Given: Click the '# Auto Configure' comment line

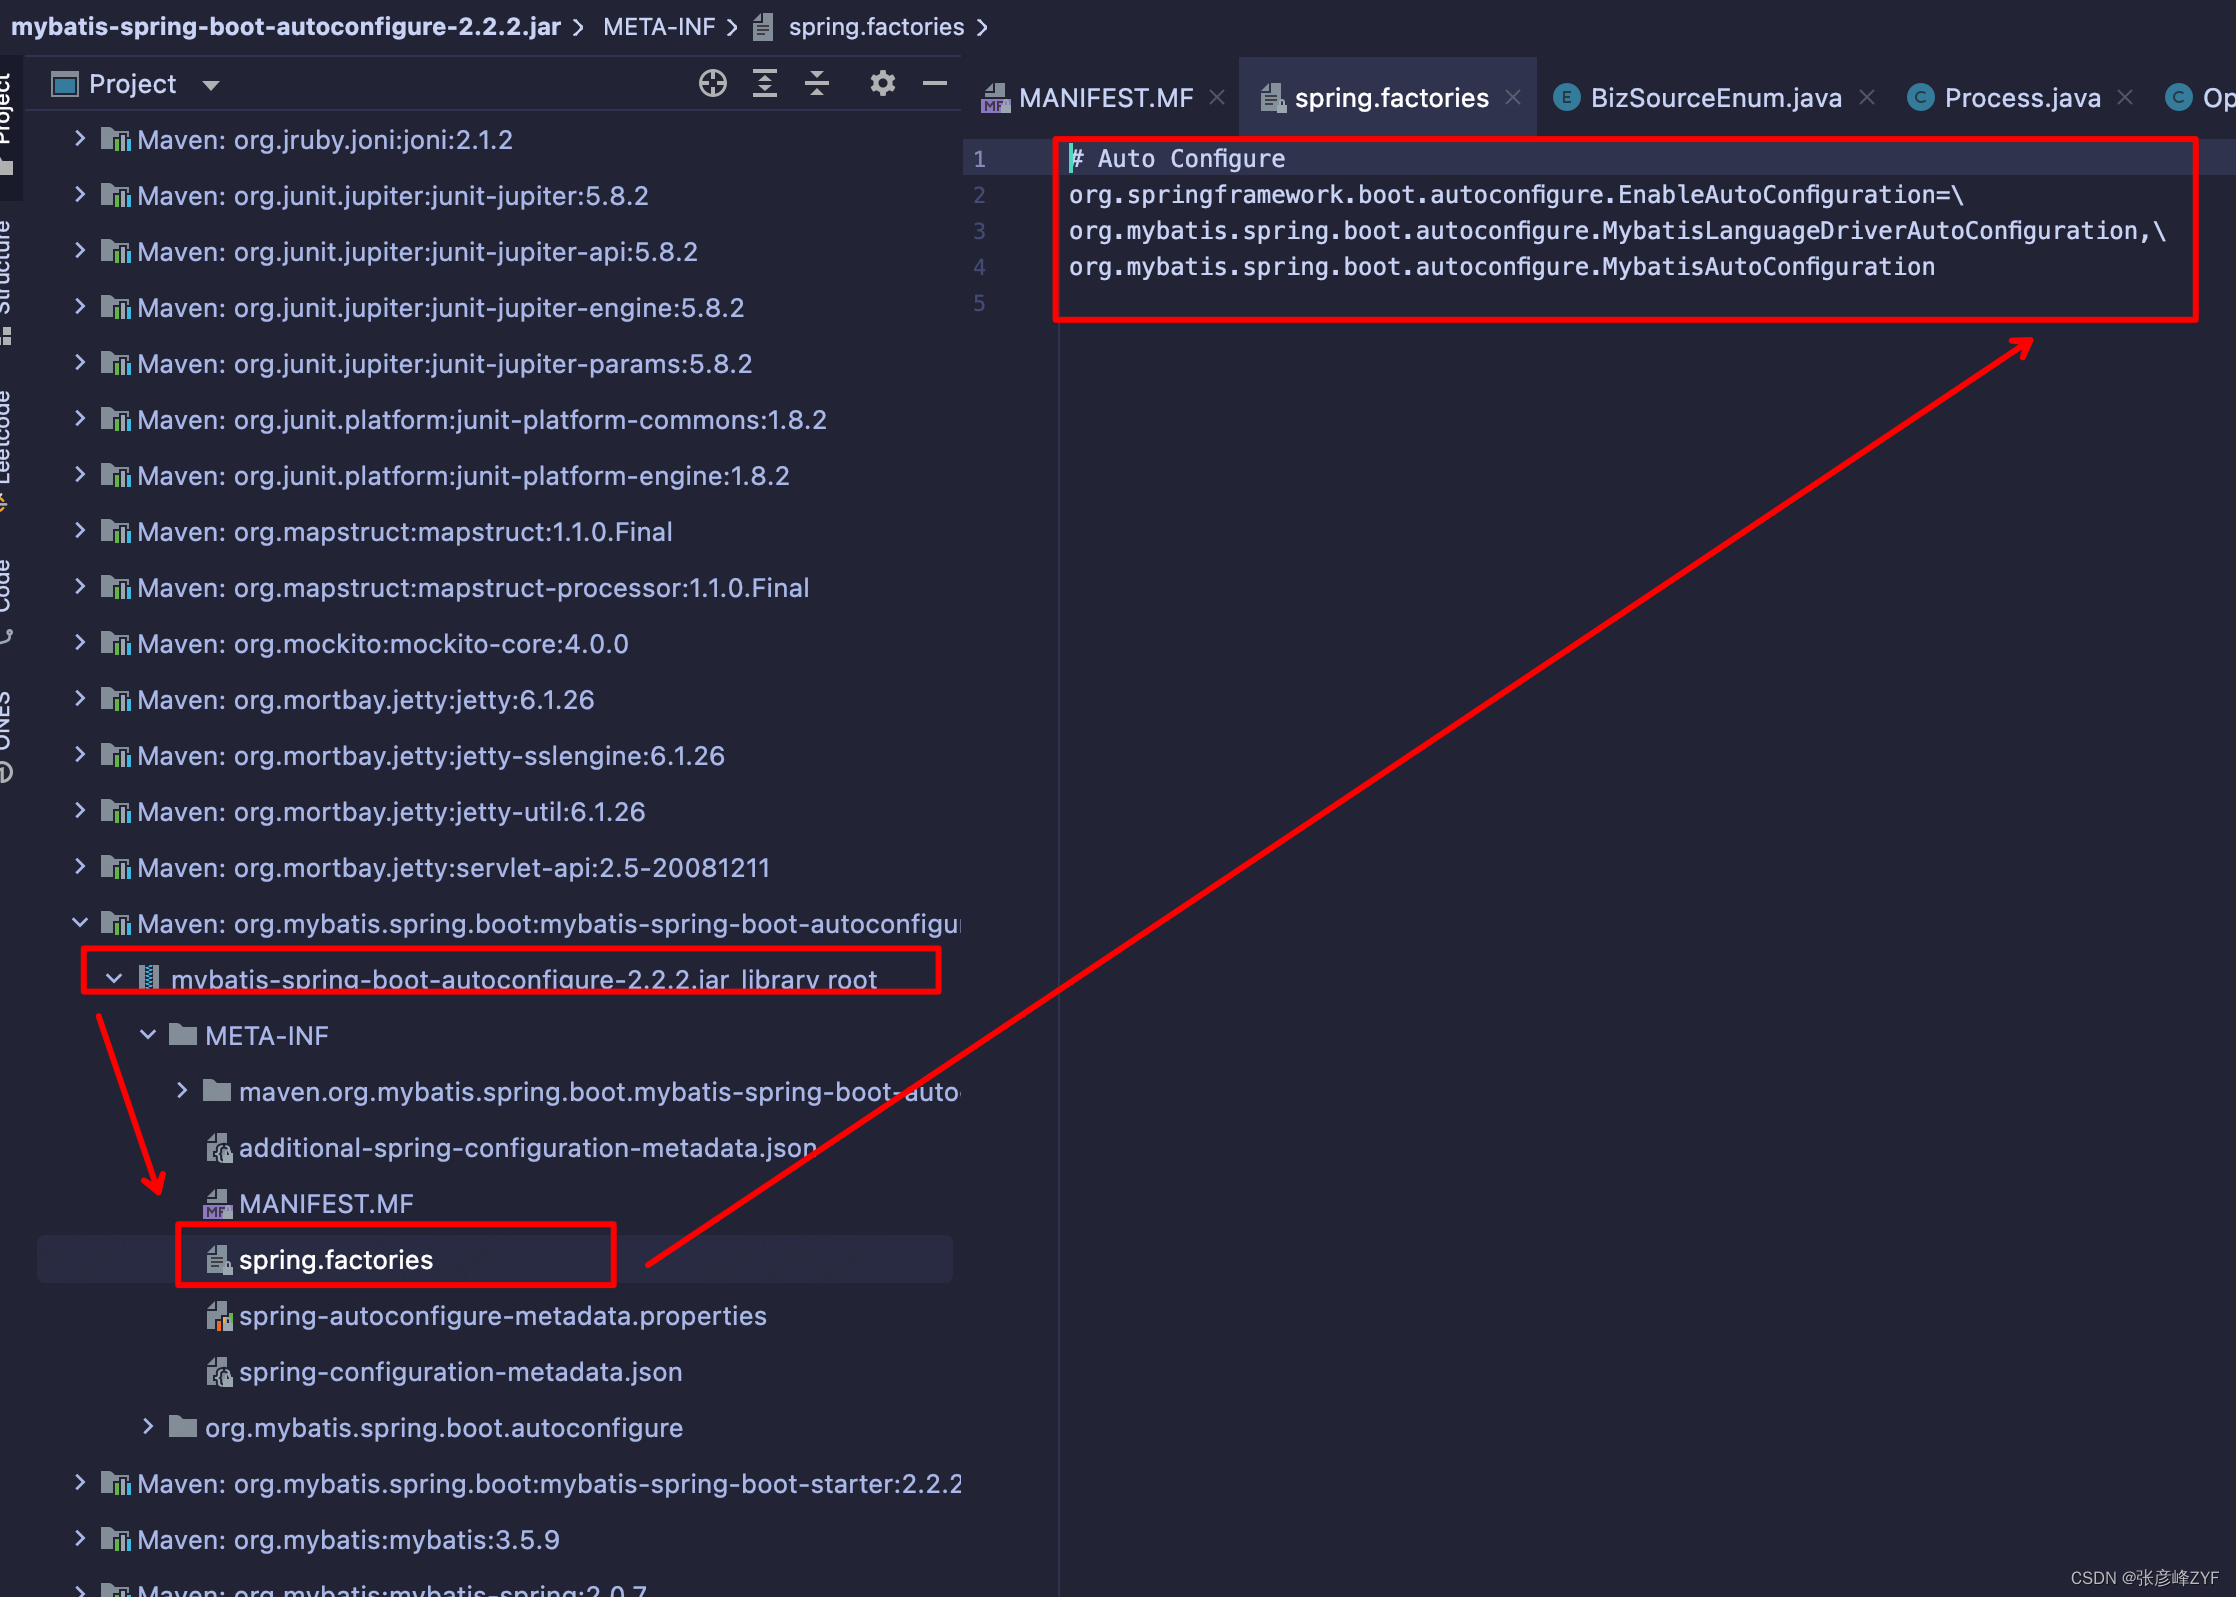Looking at the screenshot, I should click(x=1177, y=159).
